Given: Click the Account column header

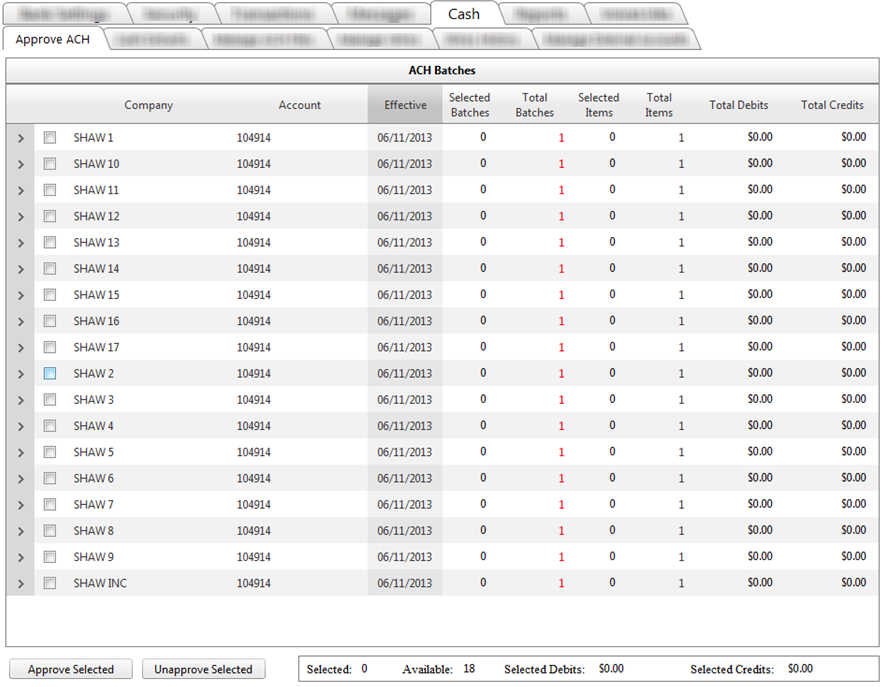Looking at the screenshot, I should point(299,105).
